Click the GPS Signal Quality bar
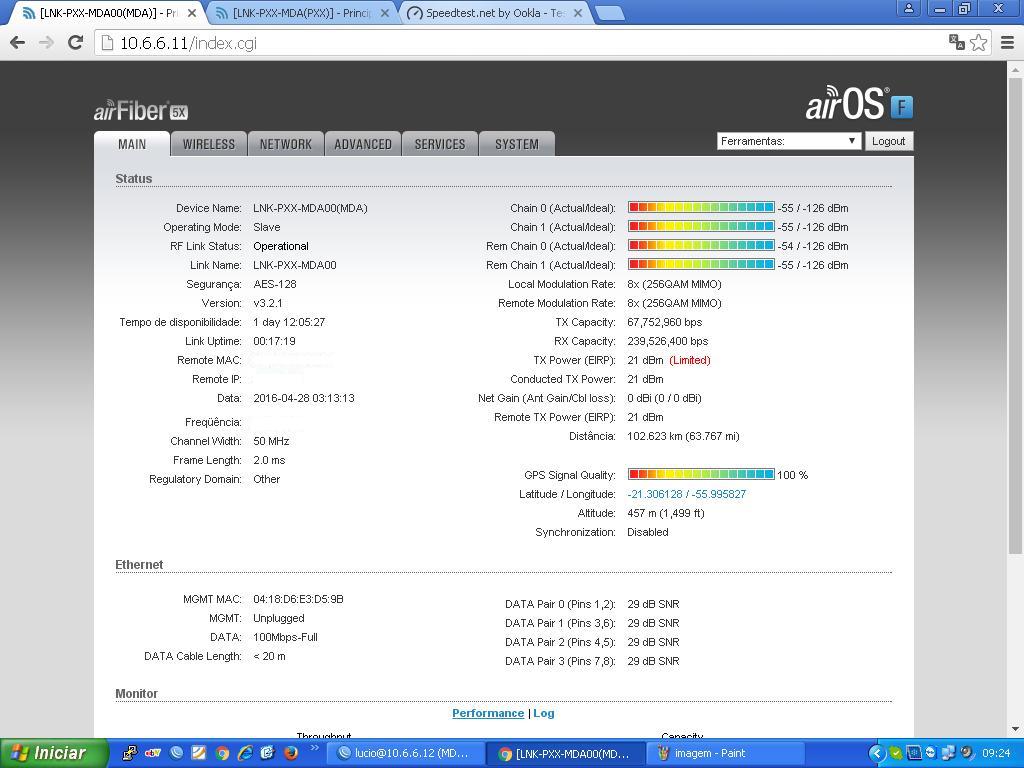Image resolution: width=1024 pixels, height=768 pixels. (701, 474)
